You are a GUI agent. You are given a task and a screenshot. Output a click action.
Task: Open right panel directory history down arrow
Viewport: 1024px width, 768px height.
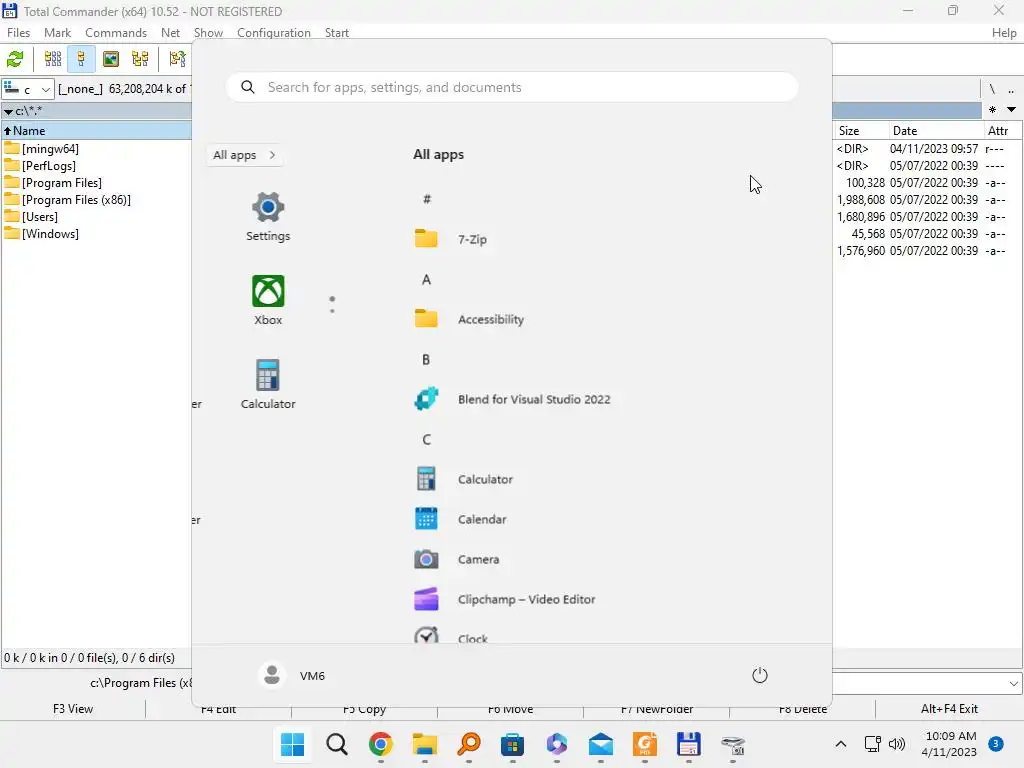tap(1012, 110)
